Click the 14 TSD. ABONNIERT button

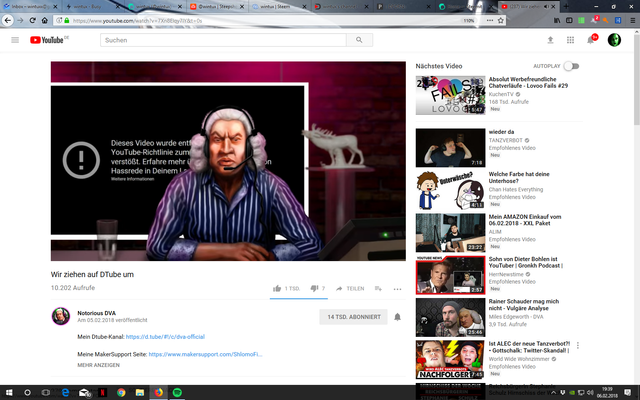(x=353, y=317)
